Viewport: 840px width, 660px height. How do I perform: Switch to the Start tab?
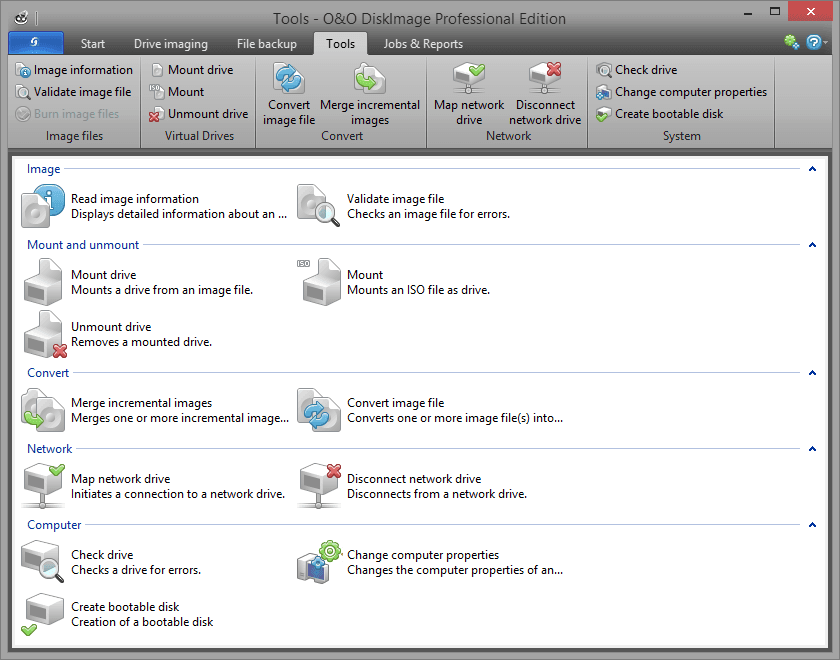click(93, 43)
